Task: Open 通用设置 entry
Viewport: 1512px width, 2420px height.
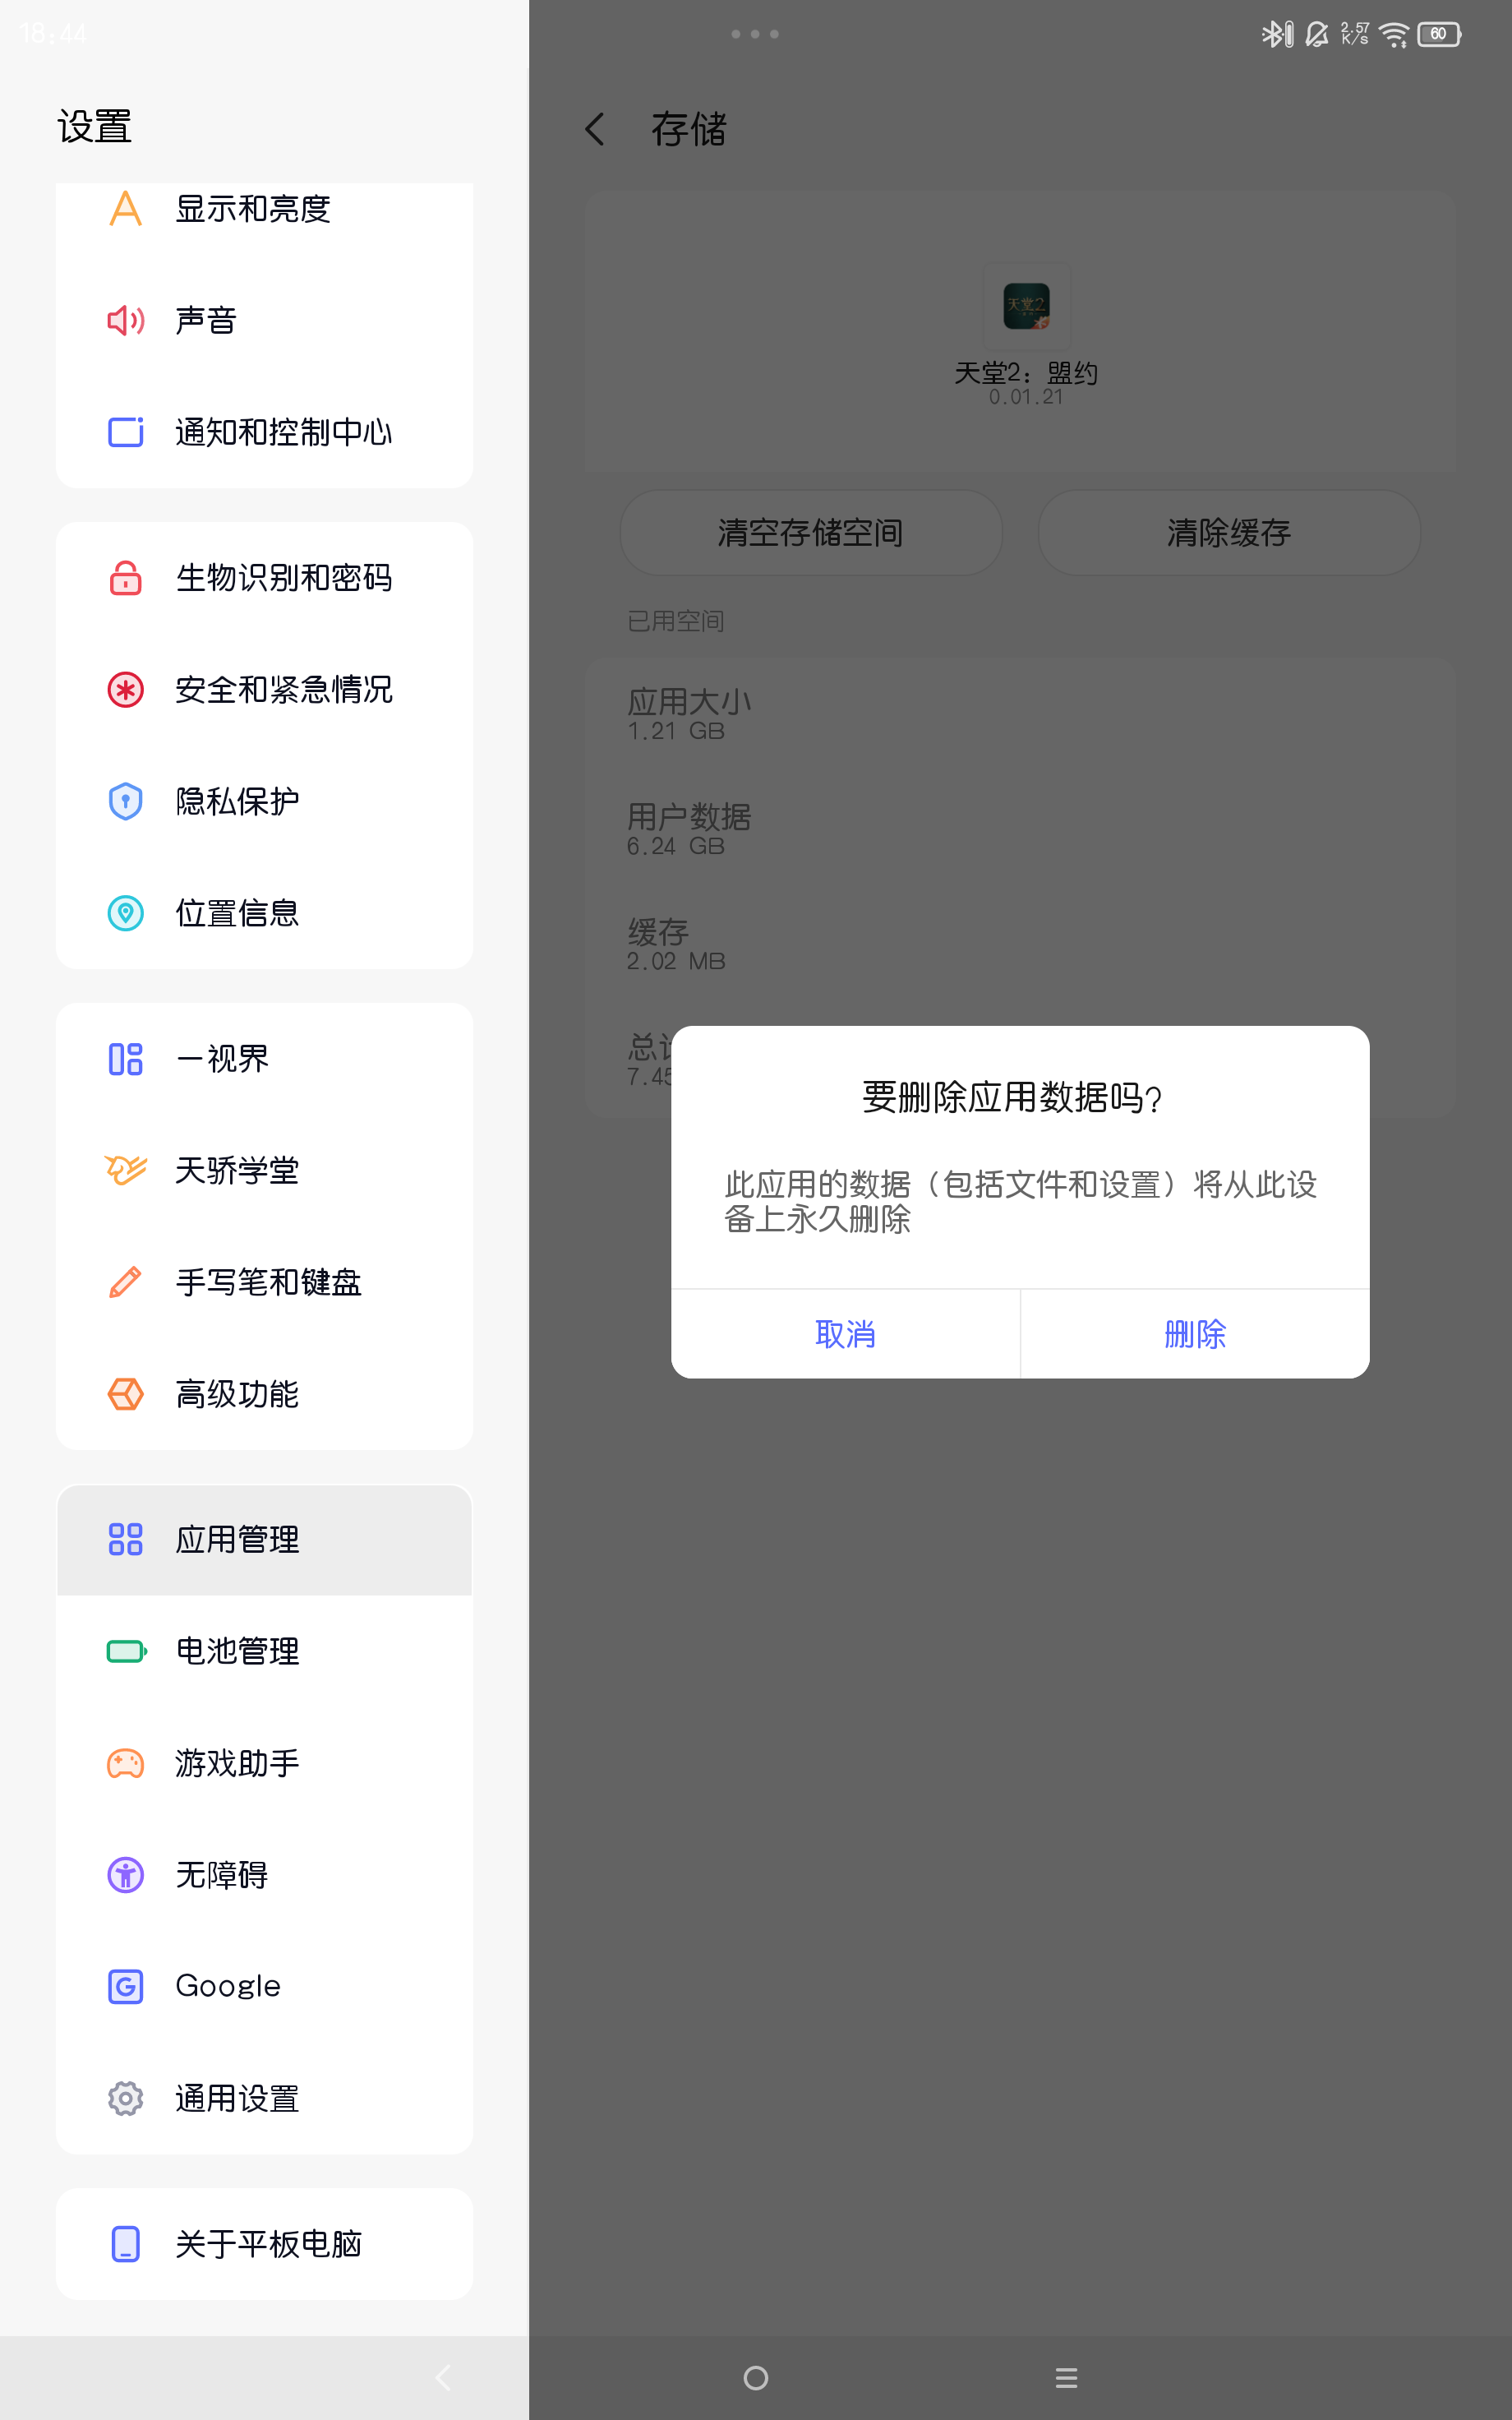Action: point(264,2098)
